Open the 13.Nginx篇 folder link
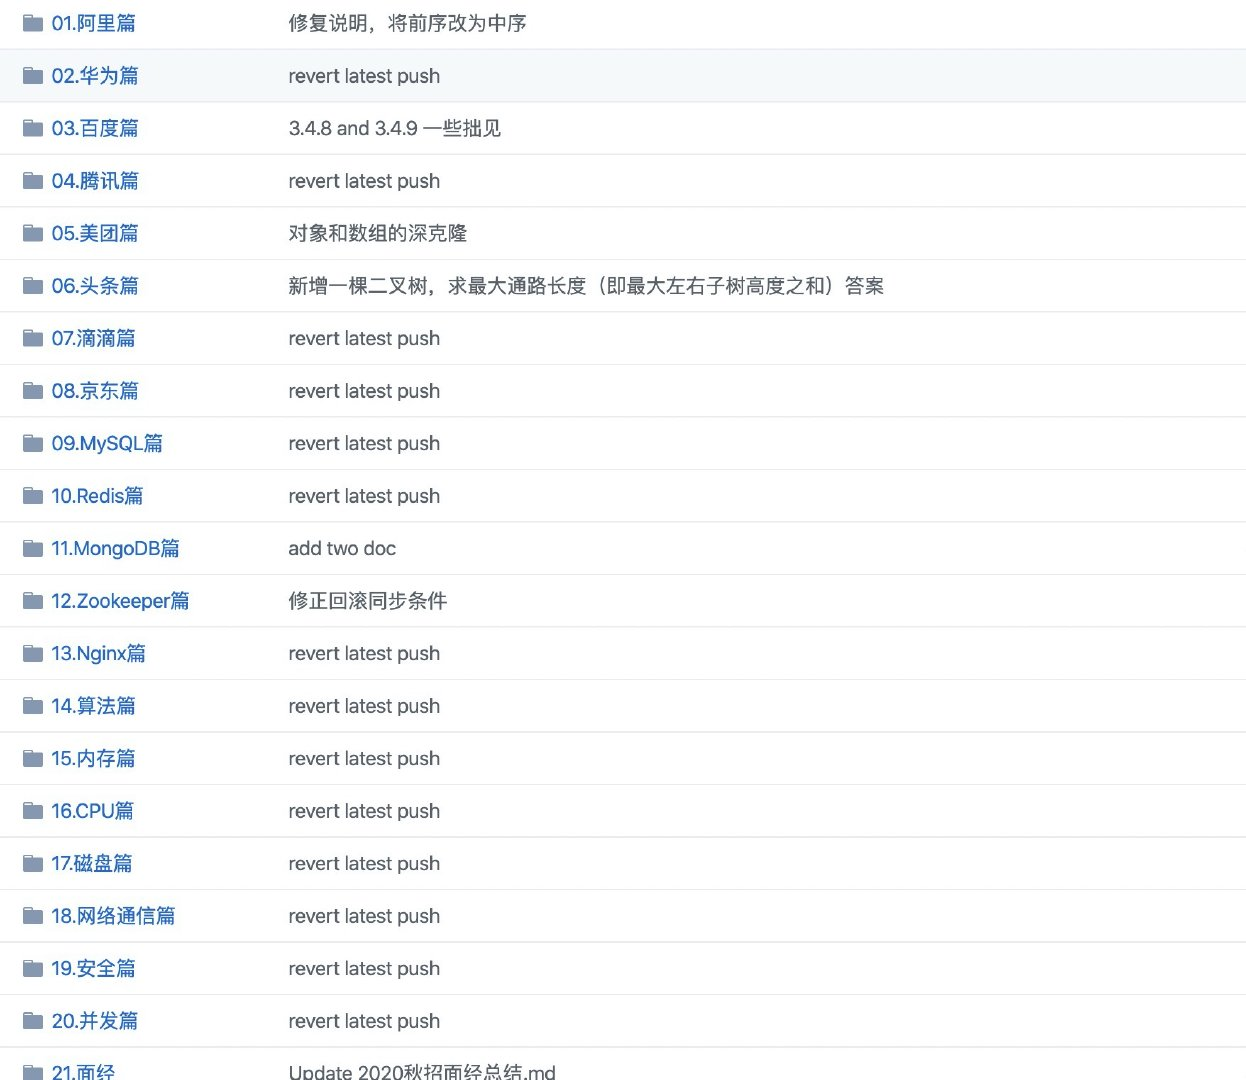 coord(99,653)
